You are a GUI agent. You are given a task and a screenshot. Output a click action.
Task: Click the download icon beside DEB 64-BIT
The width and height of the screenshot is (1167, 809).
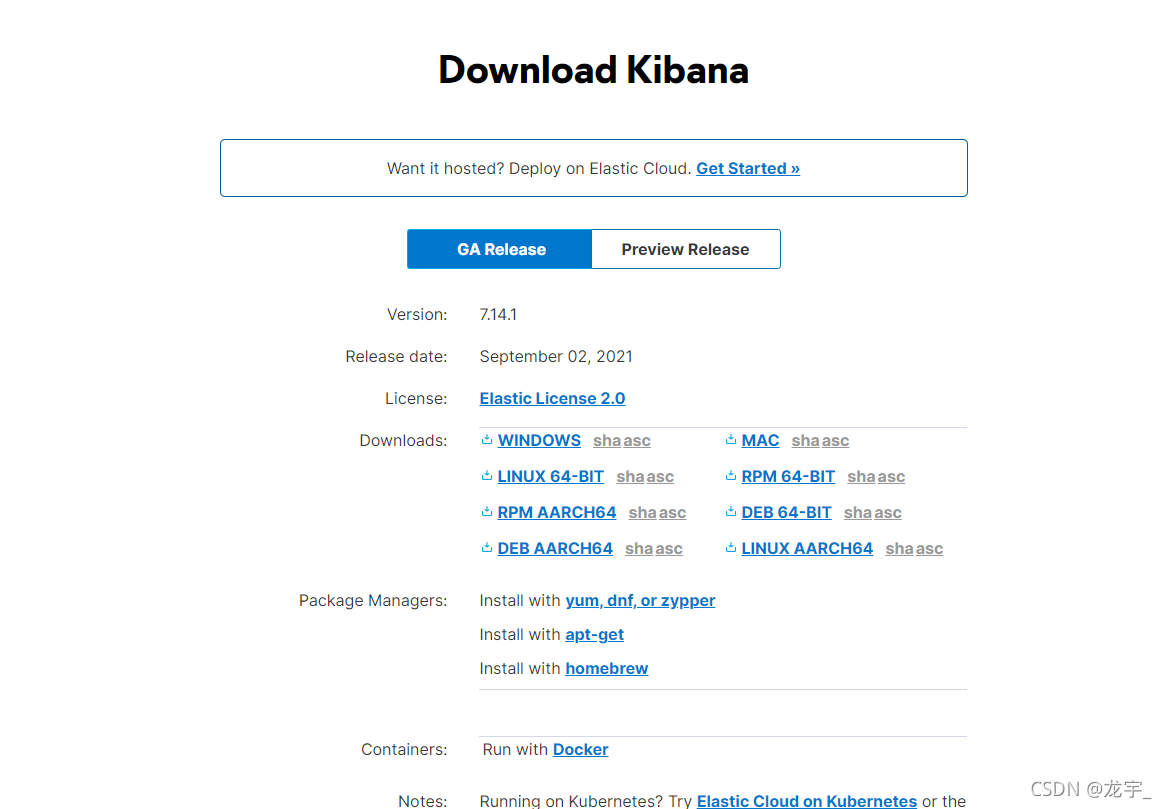731,511
